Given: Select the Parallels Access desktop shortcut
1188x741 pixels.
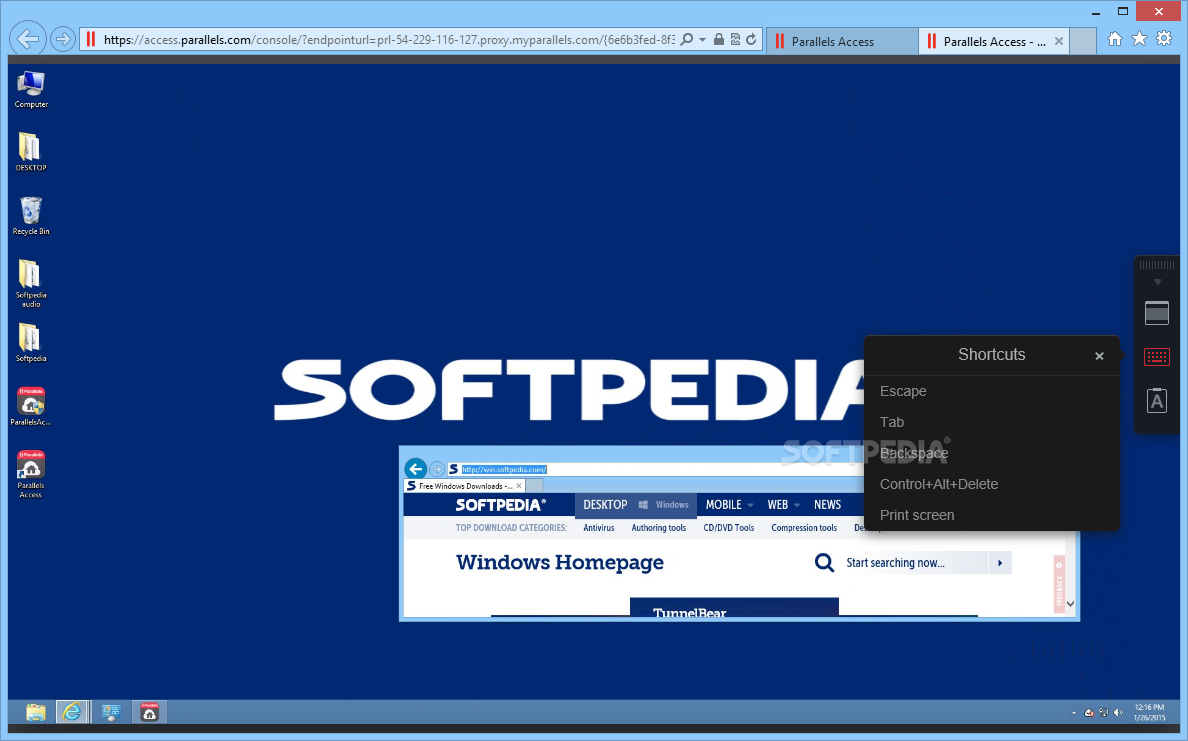Looking at the screenshot, I should click(x=31, y=474).
